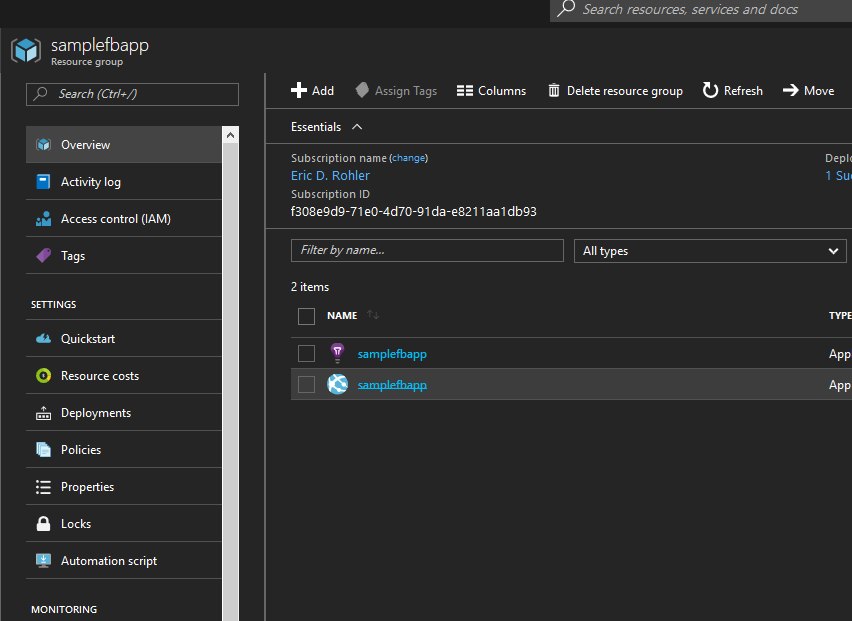This screenshot has width=852, height=621.
Task: Click the Quickstart cloud icon
Action: [43, 338]
